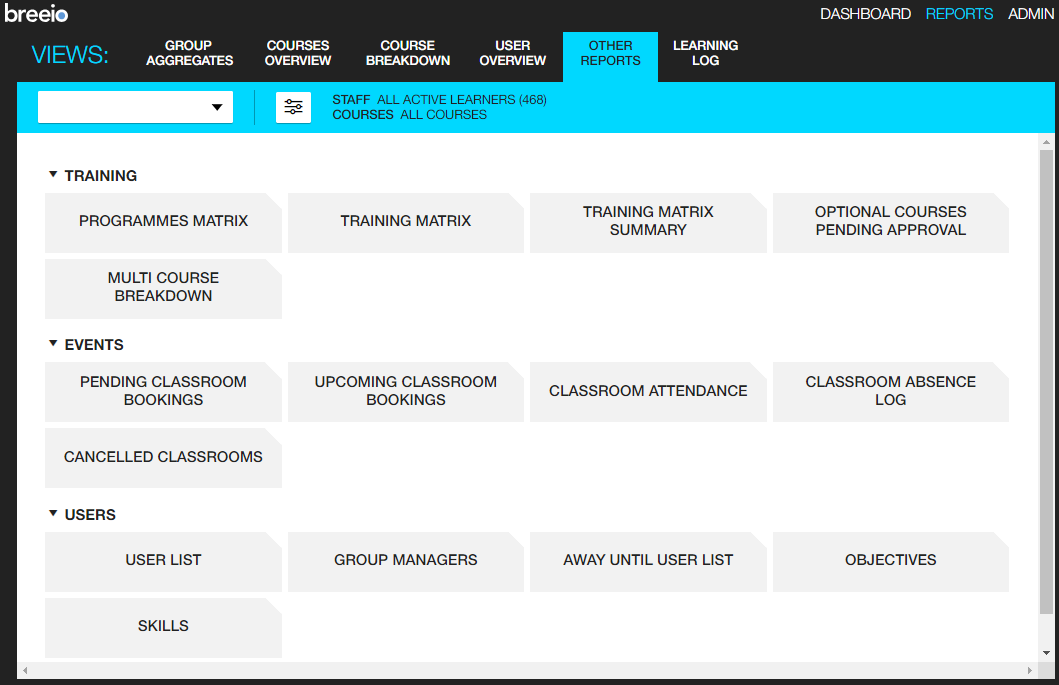This screenshot has width=1059, height=685.
Task: Switch to the Group Aggregates view
Action: (189, 53)
